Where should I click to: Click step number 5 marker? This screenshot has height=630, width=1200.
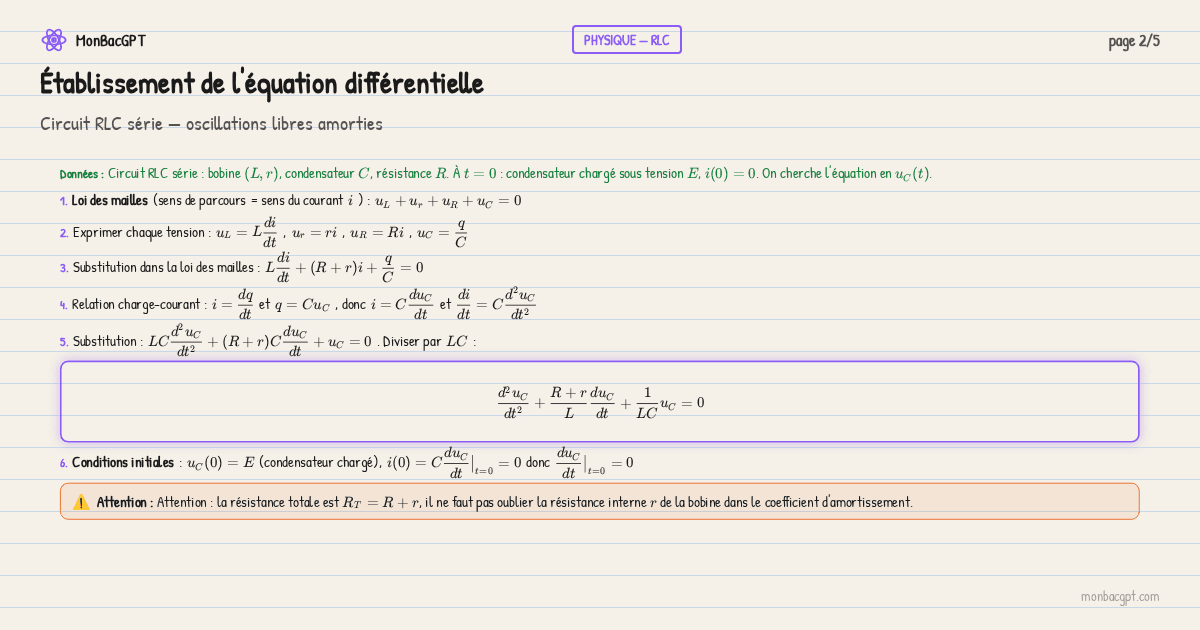(63, 340)
